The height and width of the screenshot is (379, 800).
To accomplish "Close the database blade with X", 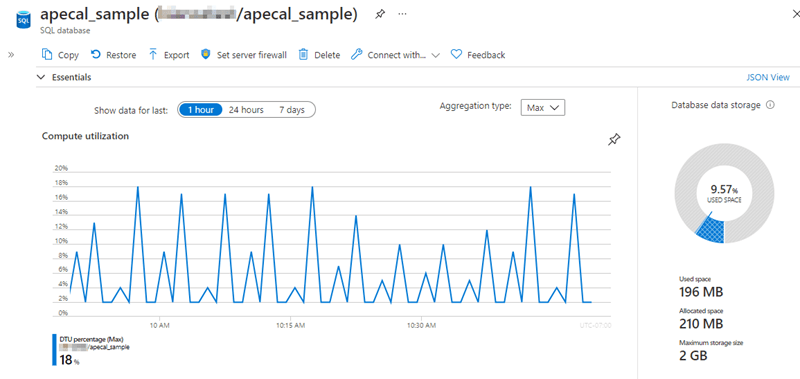I will tap(795, 14).
